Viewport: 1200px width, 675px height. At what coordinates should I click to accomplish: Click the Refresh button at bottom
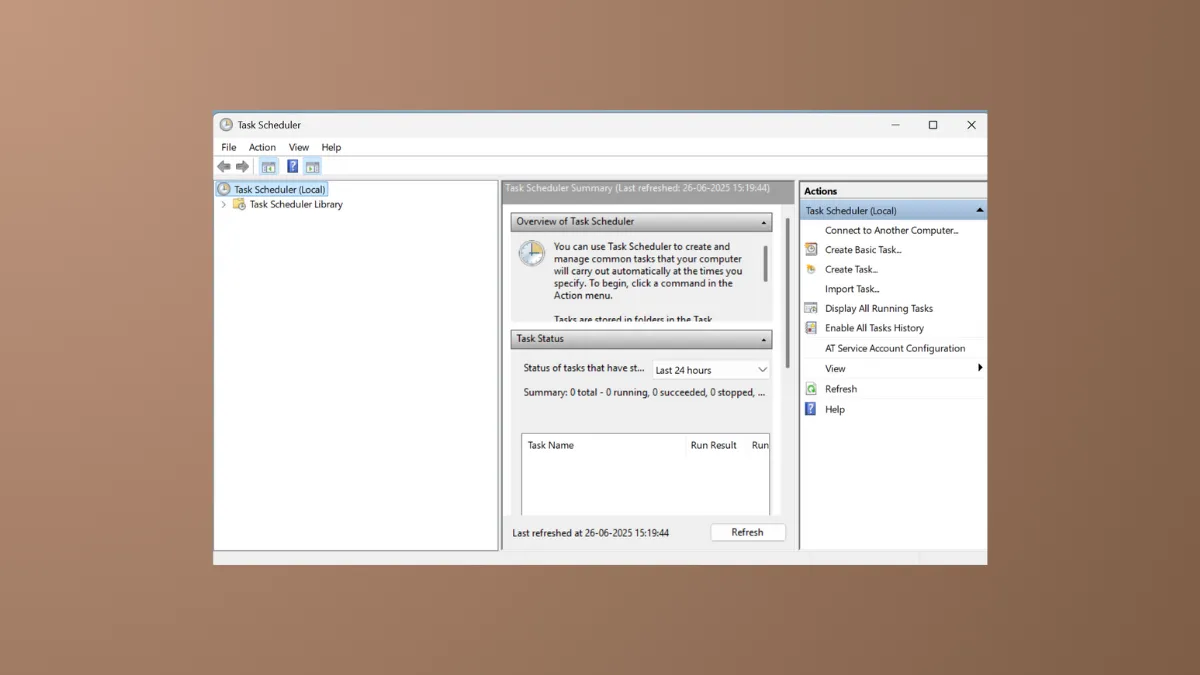[748, 531]
